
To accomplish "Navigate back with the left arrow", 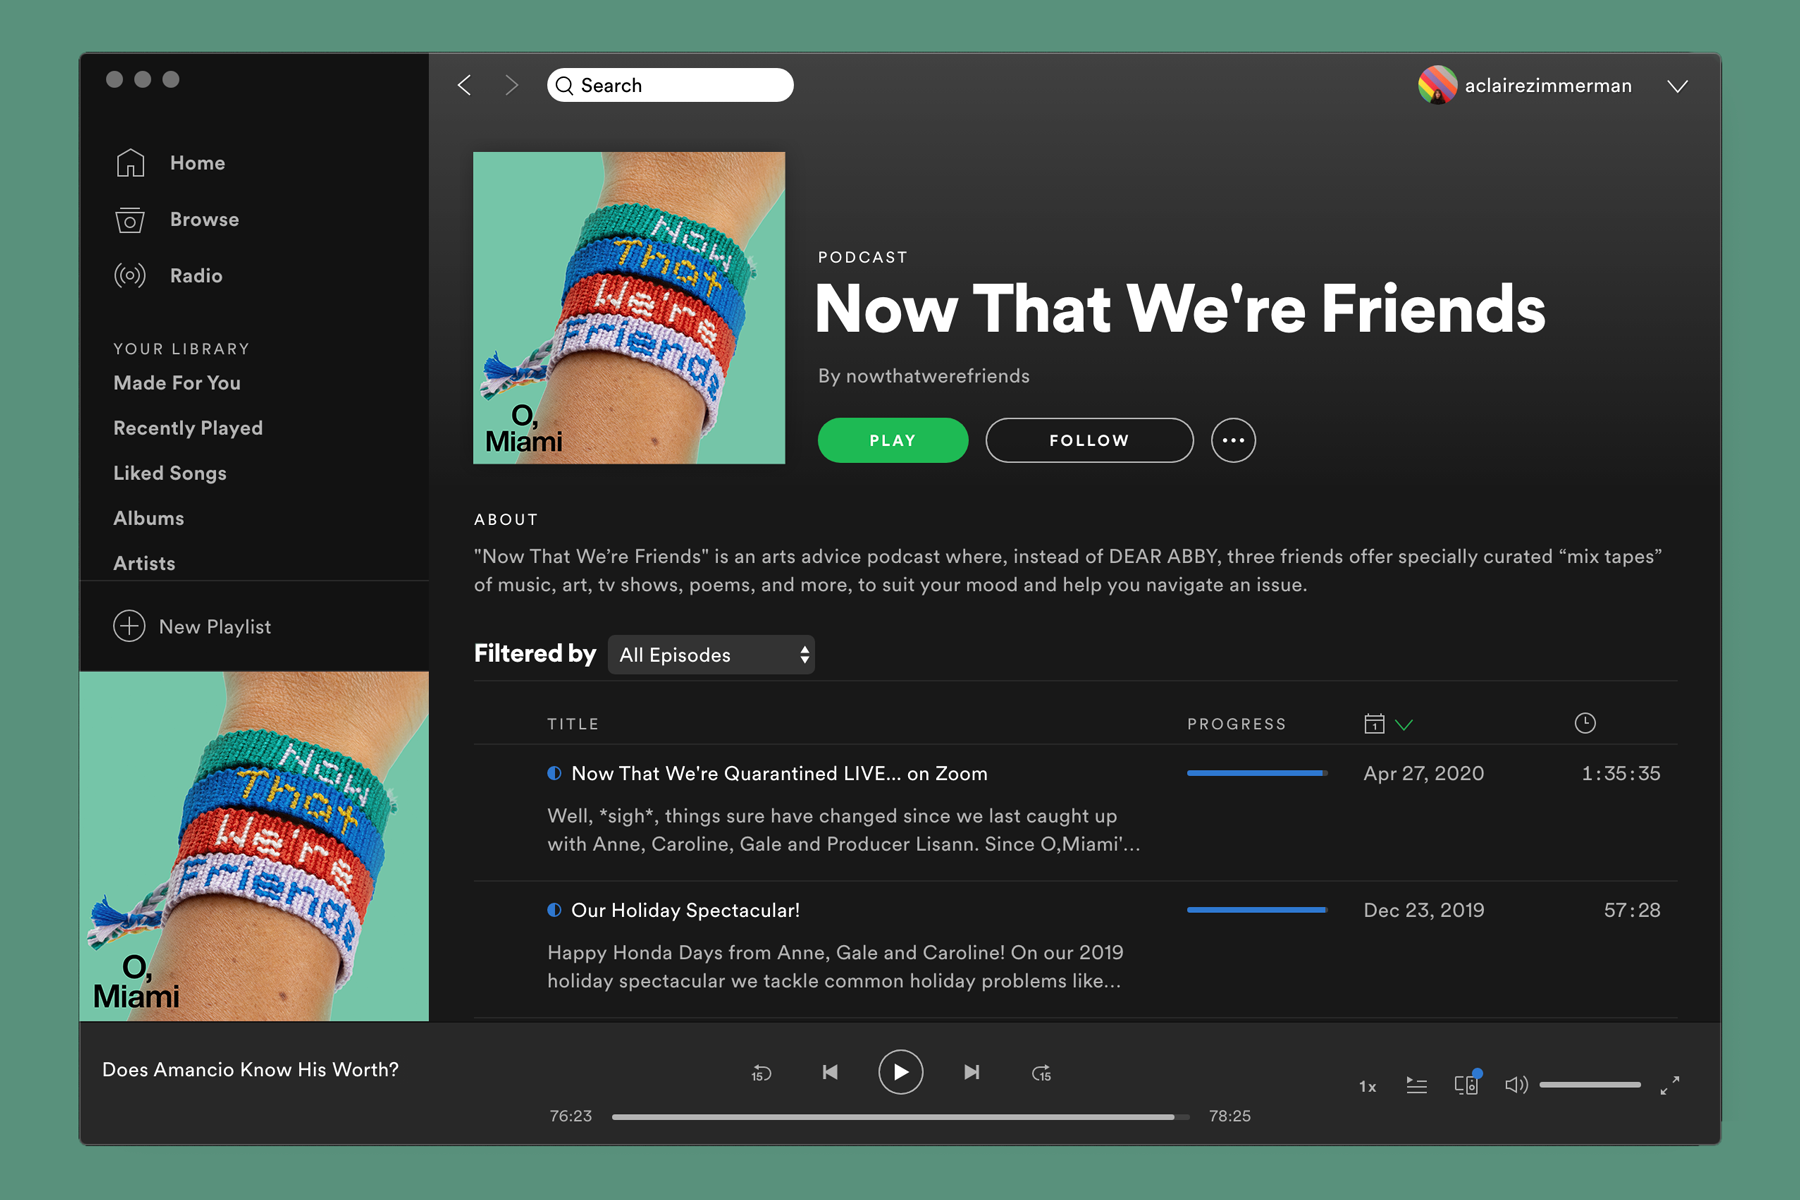I will click(x=464, y=85).
